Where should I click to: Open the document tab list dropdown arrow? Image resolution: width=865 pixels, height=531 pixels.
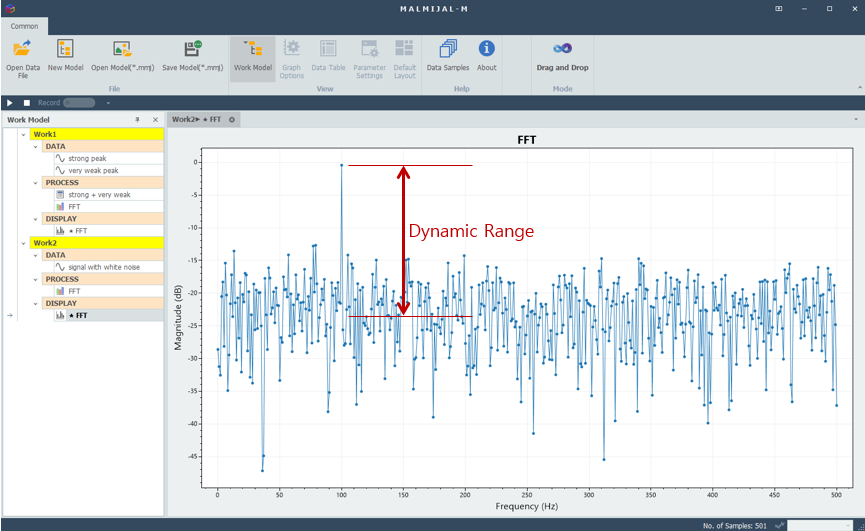coord(856,119)
